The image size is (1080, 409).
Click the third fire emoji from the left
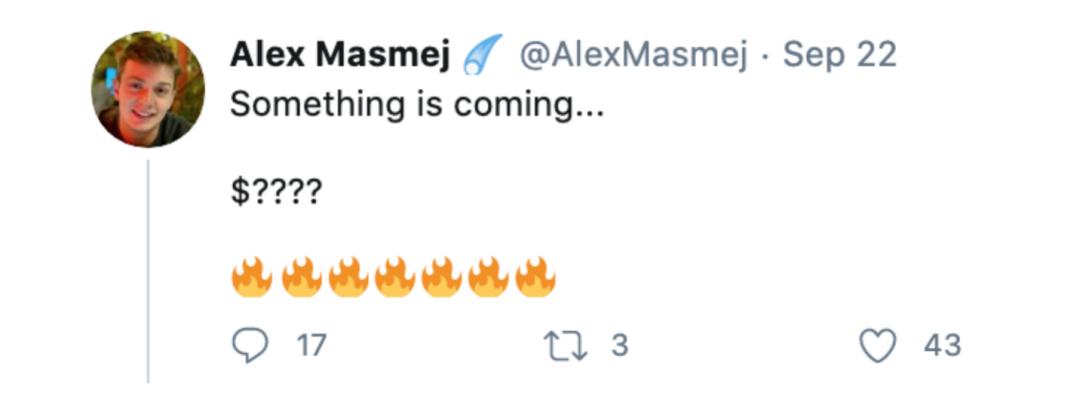click(x=349, y=277)
